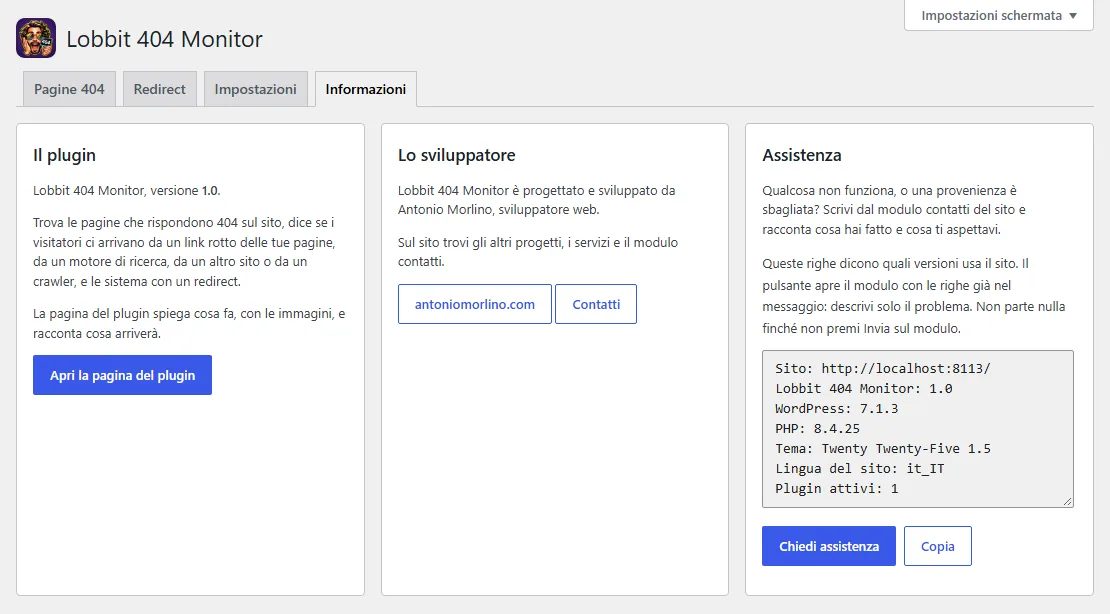Viewport: 1110px width, 614px height.
Task: Click the textarea resize handle corner
Action: coord(1068,501)
